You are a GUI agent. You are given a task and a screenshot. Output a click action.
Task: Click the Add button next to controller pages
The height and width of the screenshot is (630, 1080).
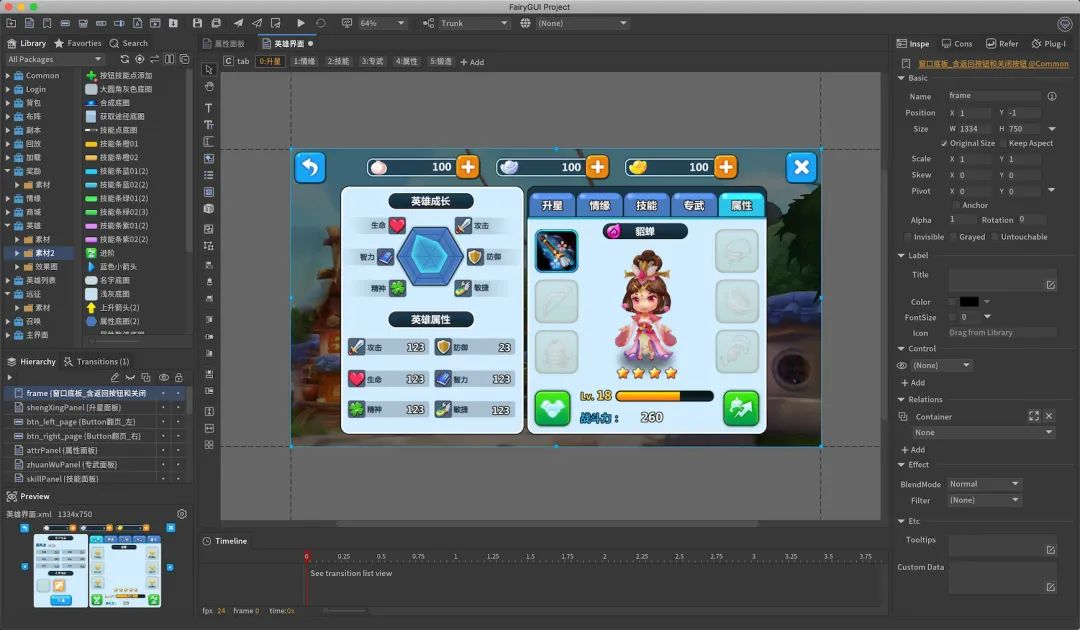tap(471, 62)
